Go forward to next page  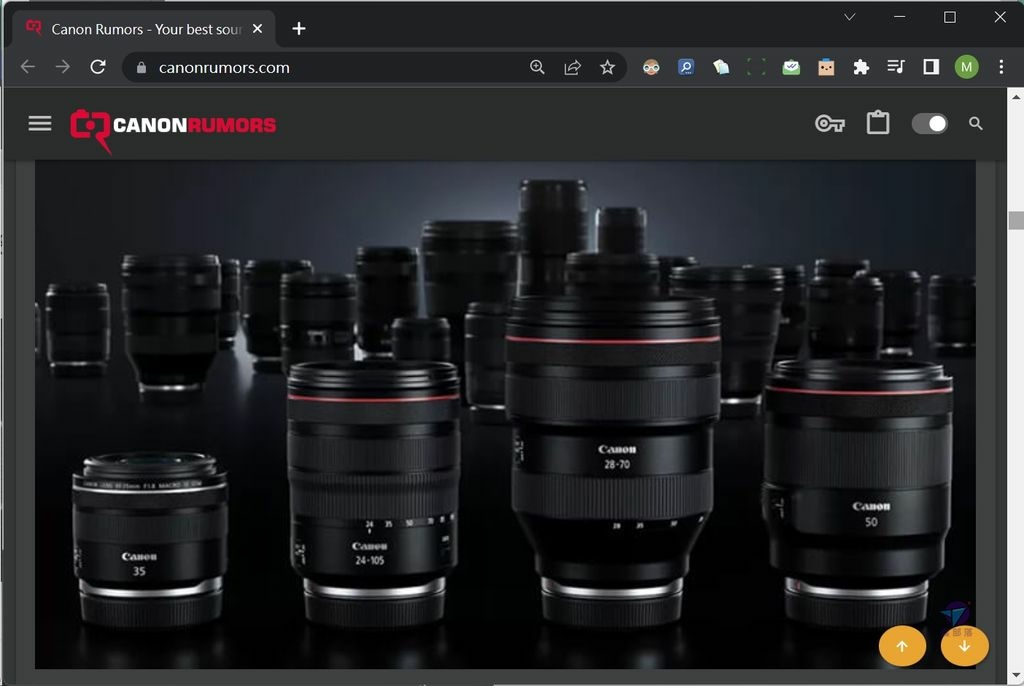pos(63,67)
